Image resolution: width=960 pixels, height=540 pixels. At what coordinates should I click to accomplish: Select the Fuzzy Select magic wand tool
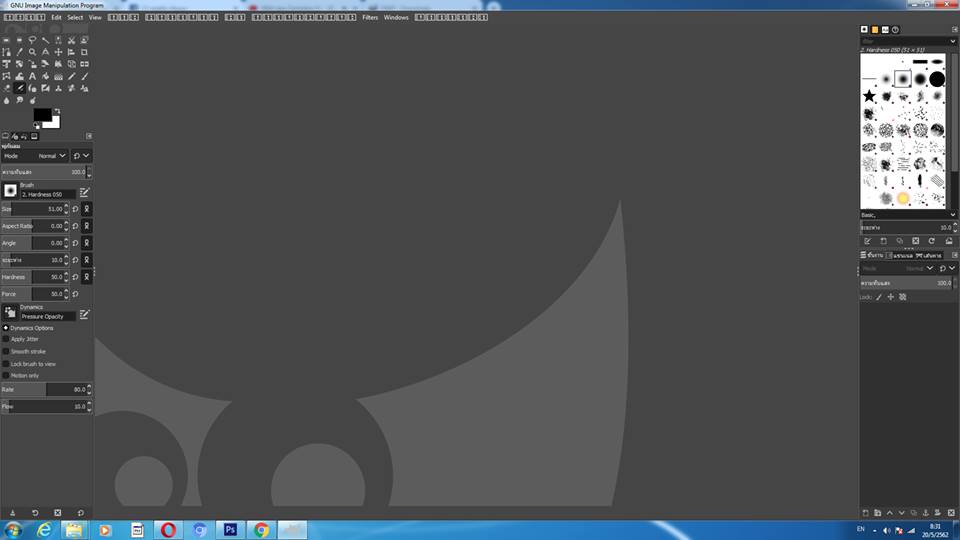coord(45,40)
